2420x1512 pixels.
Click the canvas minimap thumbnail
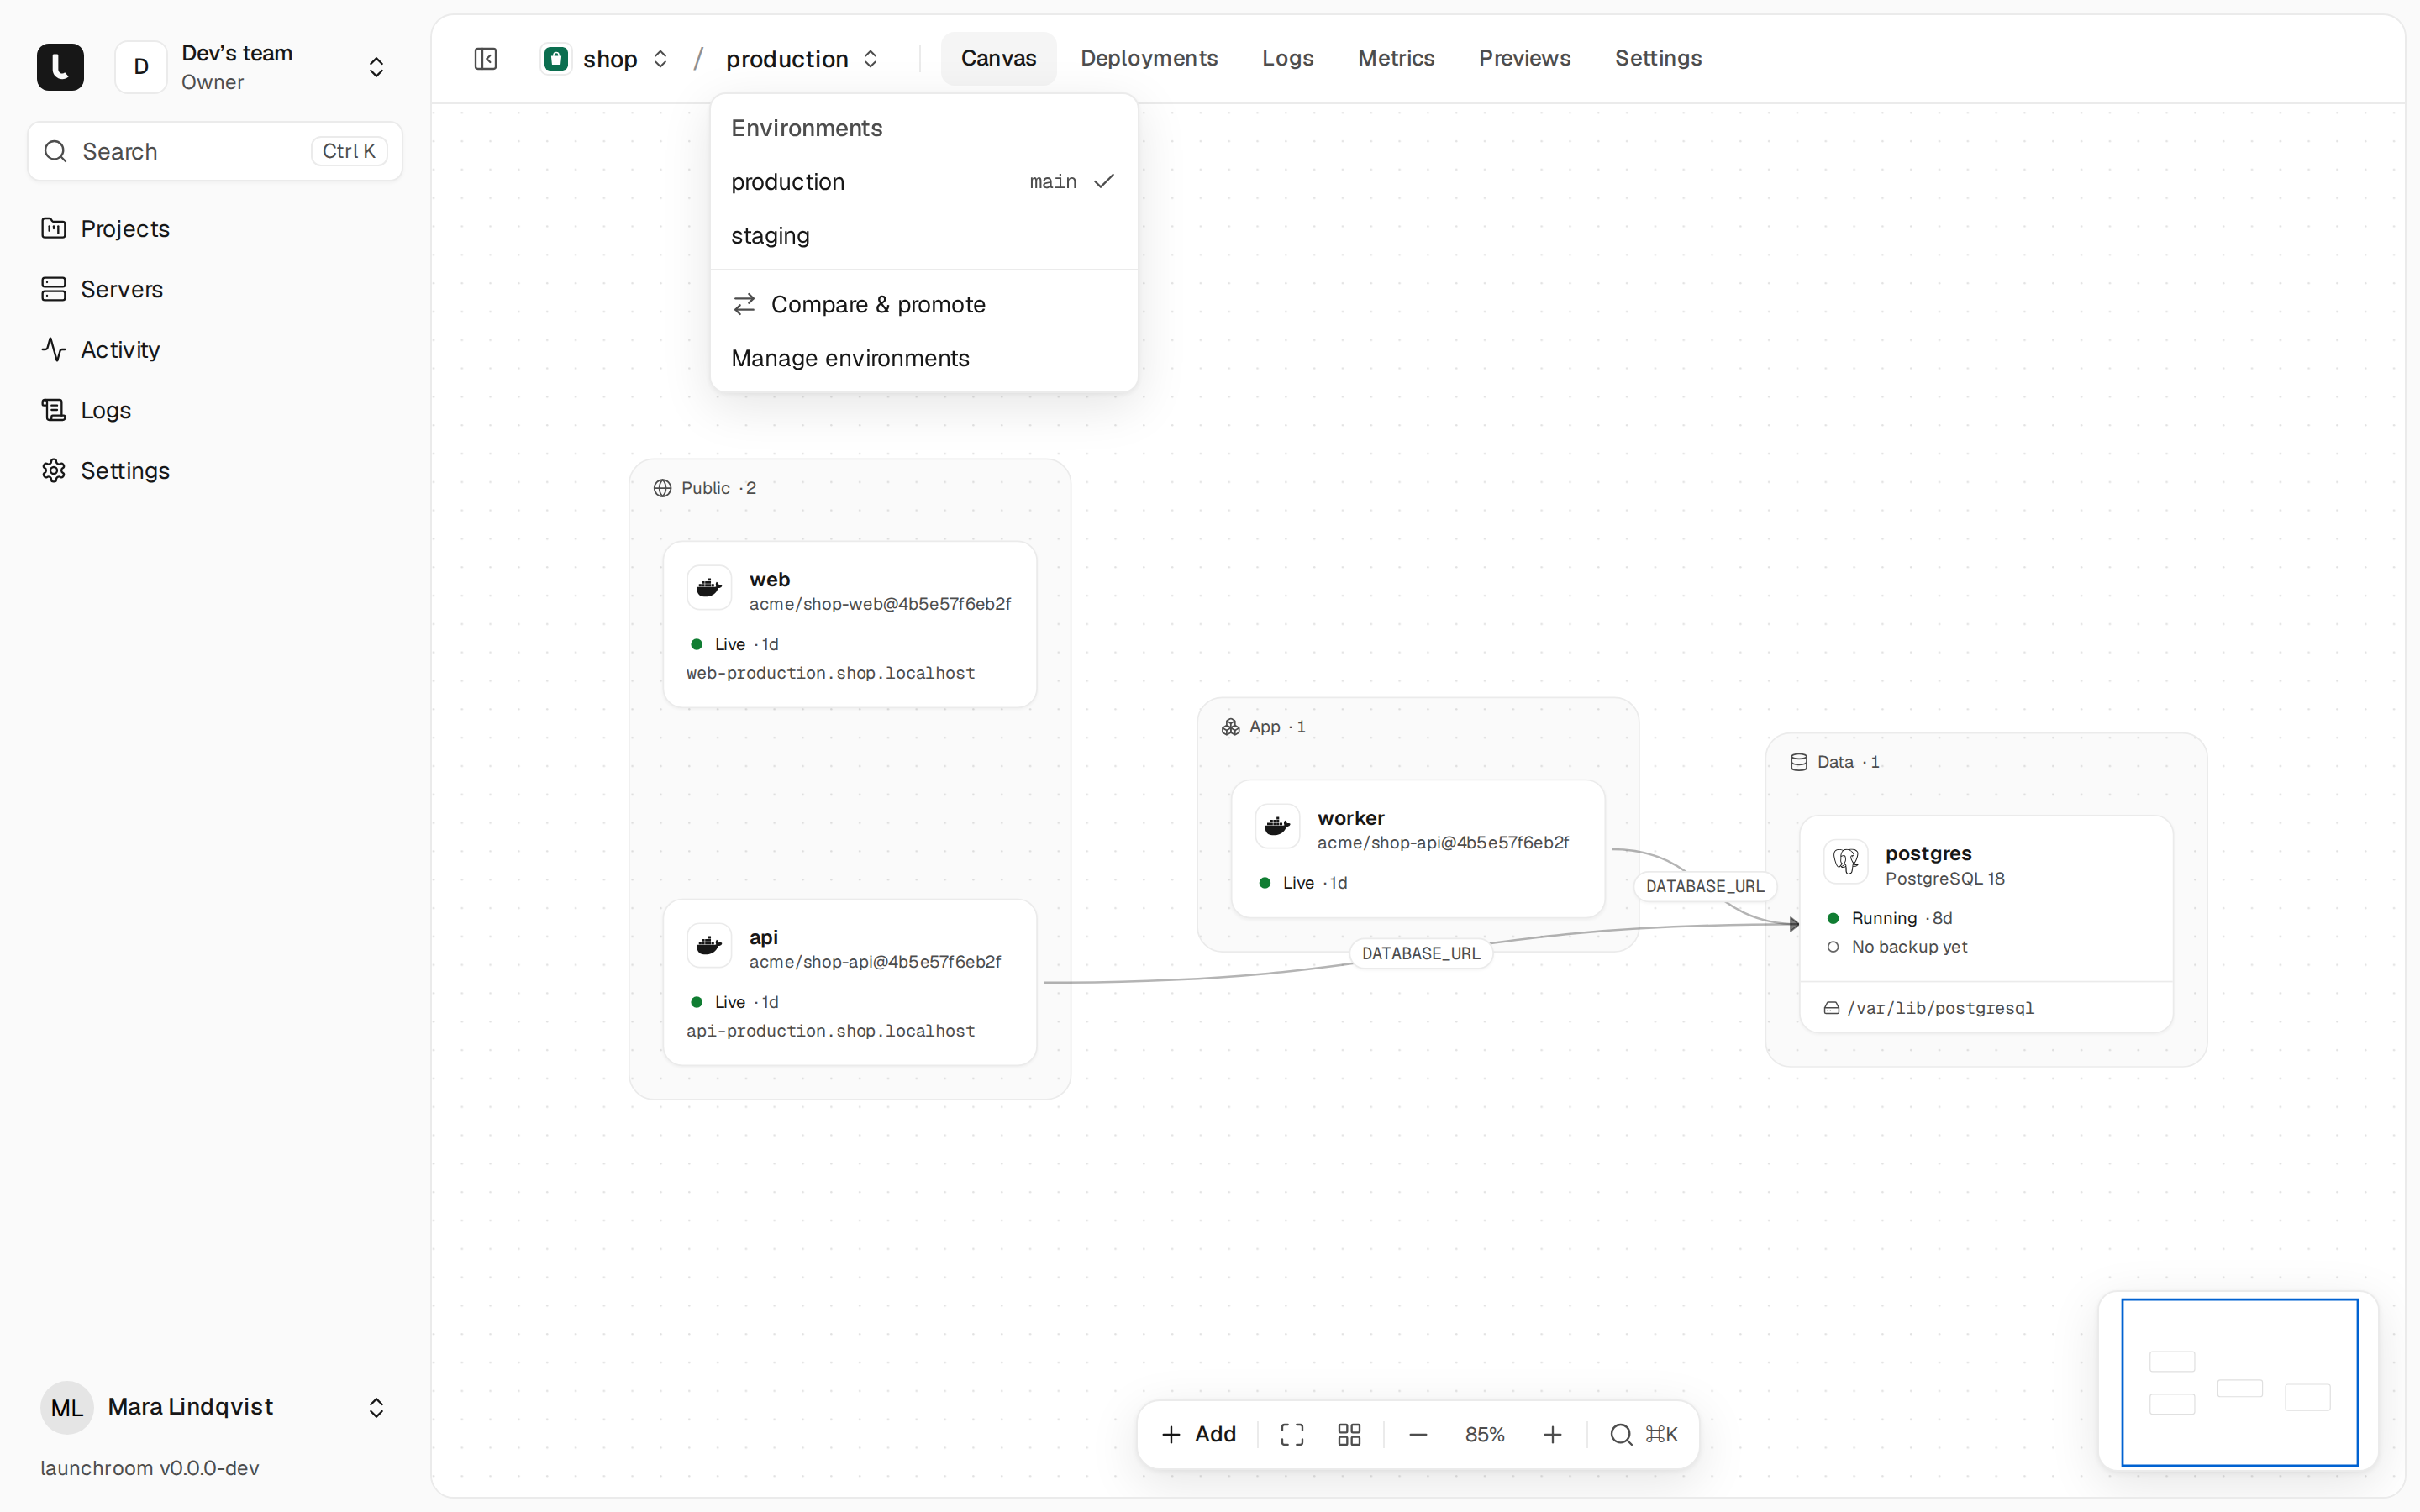click(2238, 1382)
